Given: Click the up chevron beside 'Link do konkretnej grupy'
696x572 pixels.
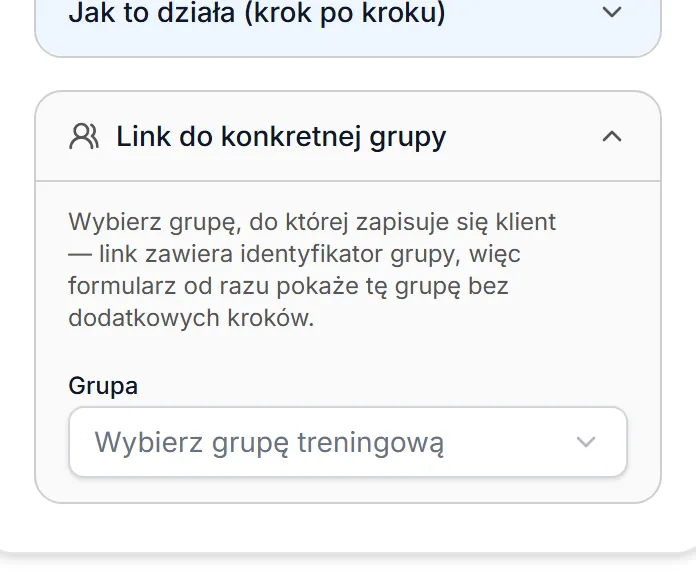Looking at the screenshot, I should (612, 136).
